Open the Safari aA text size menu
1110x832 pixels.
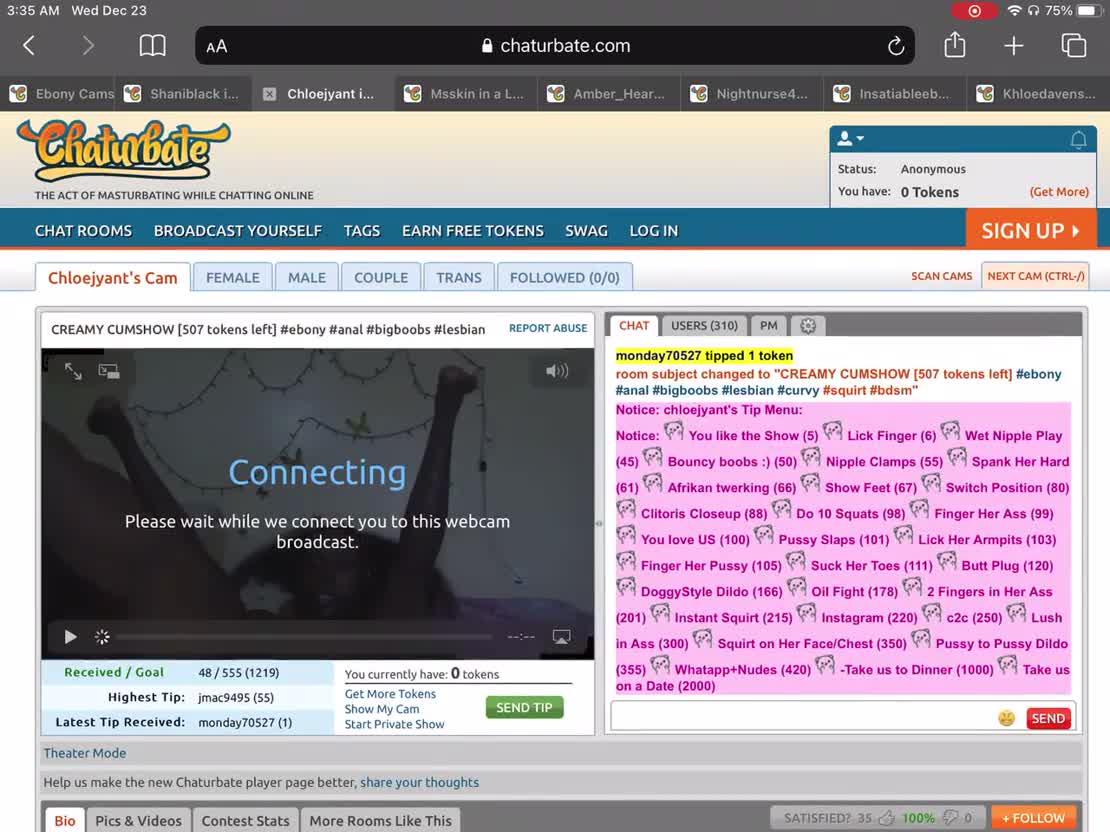click(x=217, y=46)
